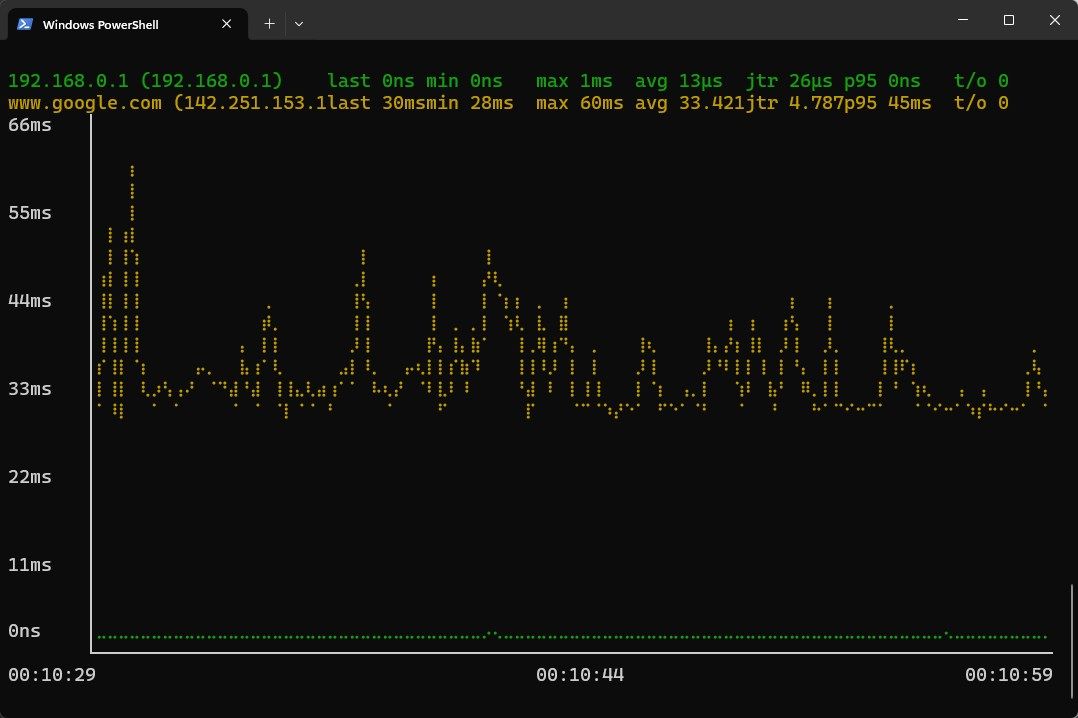The width and height of the screenshot is (1078, 718).
Task: Click the 'avg 13µs' value
Action: pyautogui.click(x=679, y=81)
